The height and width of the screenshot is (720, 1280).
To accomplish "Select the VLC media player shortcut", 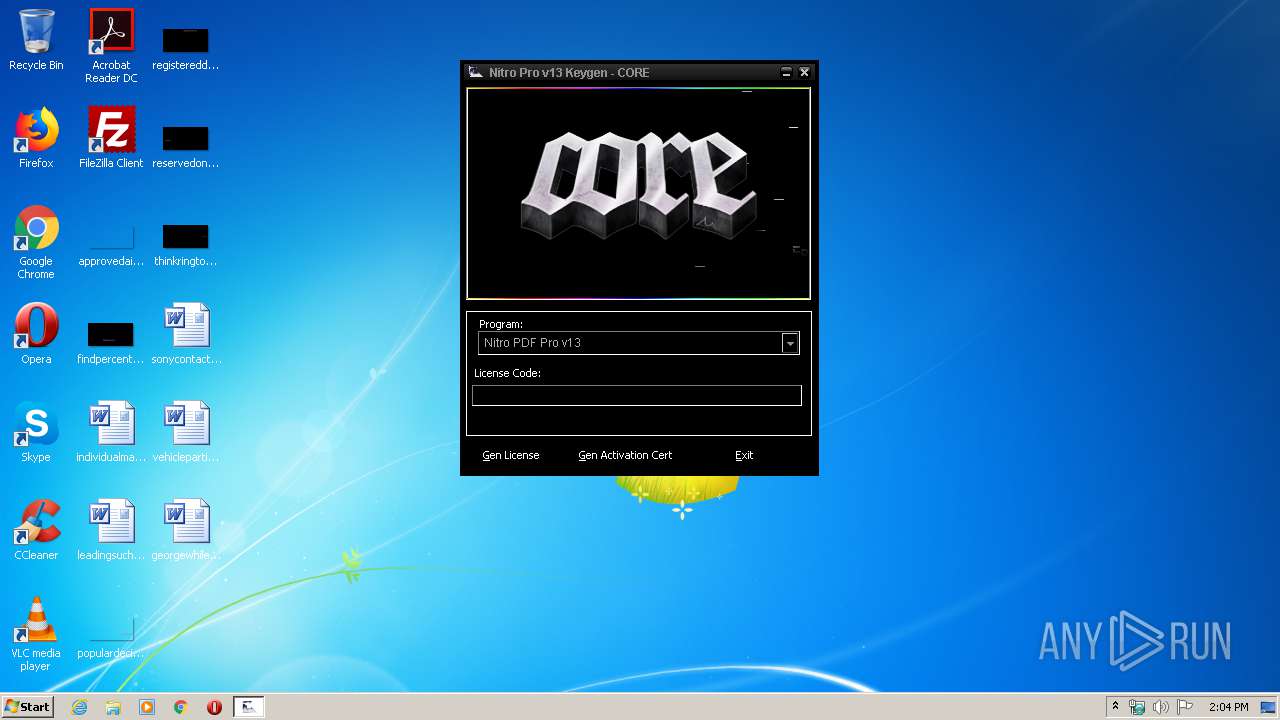I will 36,634.
